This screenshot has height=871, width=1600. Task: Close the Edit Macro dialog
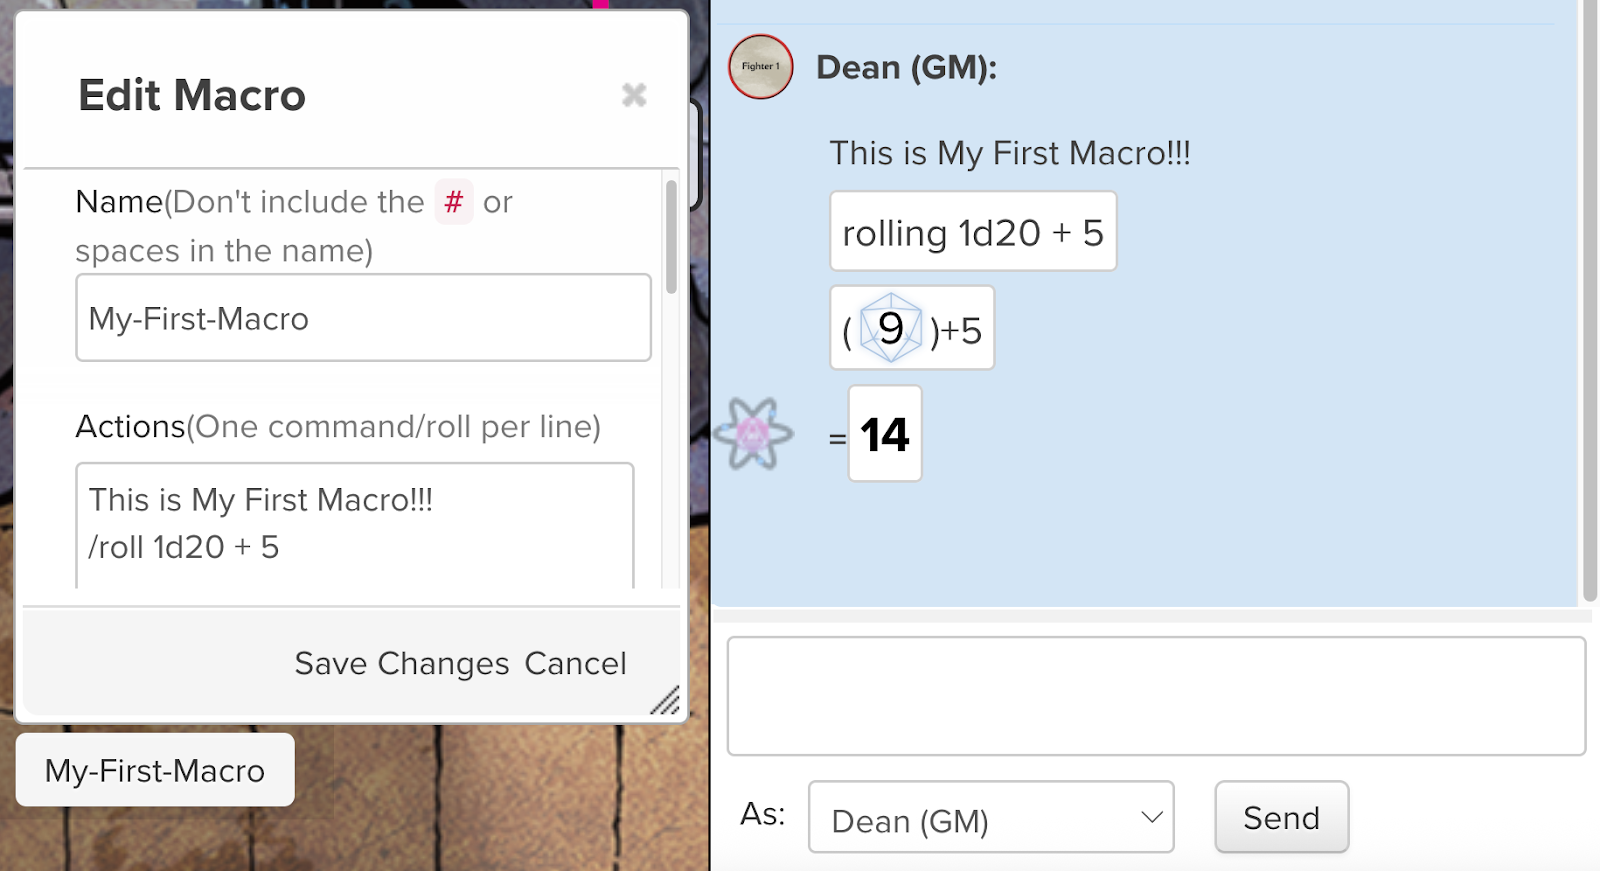point(634,95)
